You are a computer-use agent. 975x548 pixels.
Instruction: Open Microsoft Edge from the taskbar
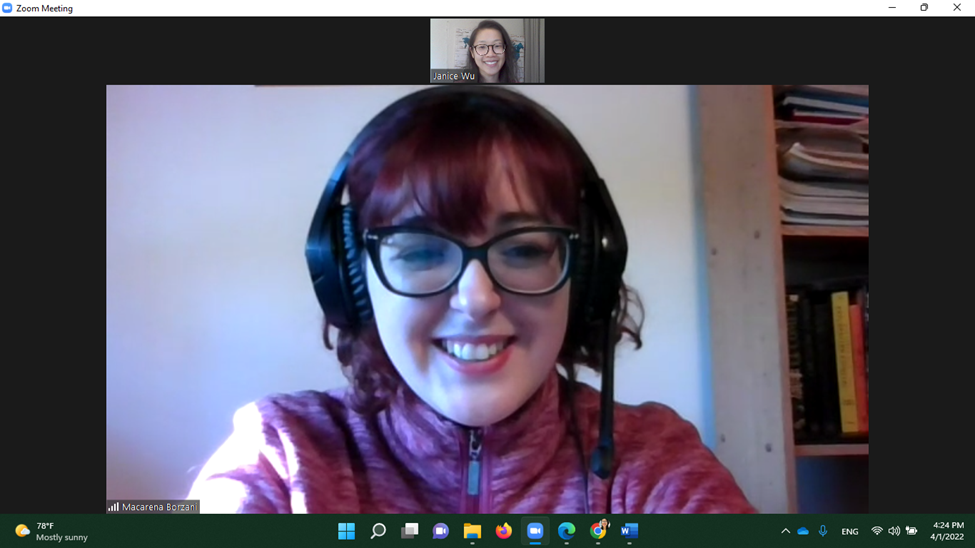tap(567, 531)
